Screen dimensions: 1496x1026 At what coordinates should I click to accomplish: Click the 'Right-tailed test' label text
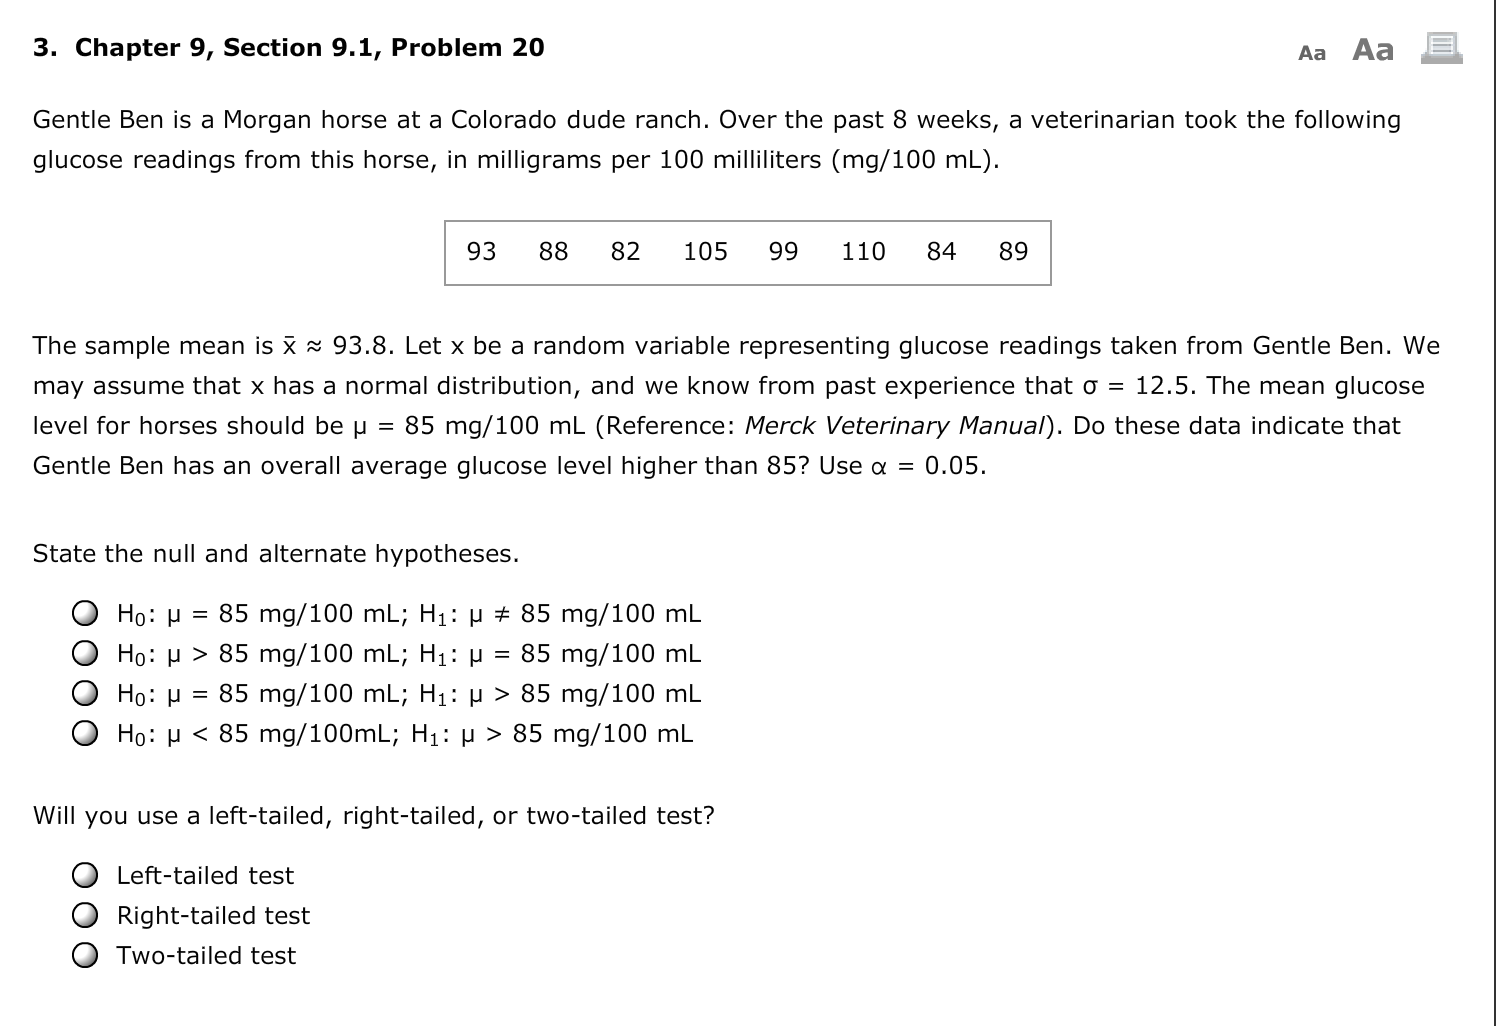coord(213,914)
